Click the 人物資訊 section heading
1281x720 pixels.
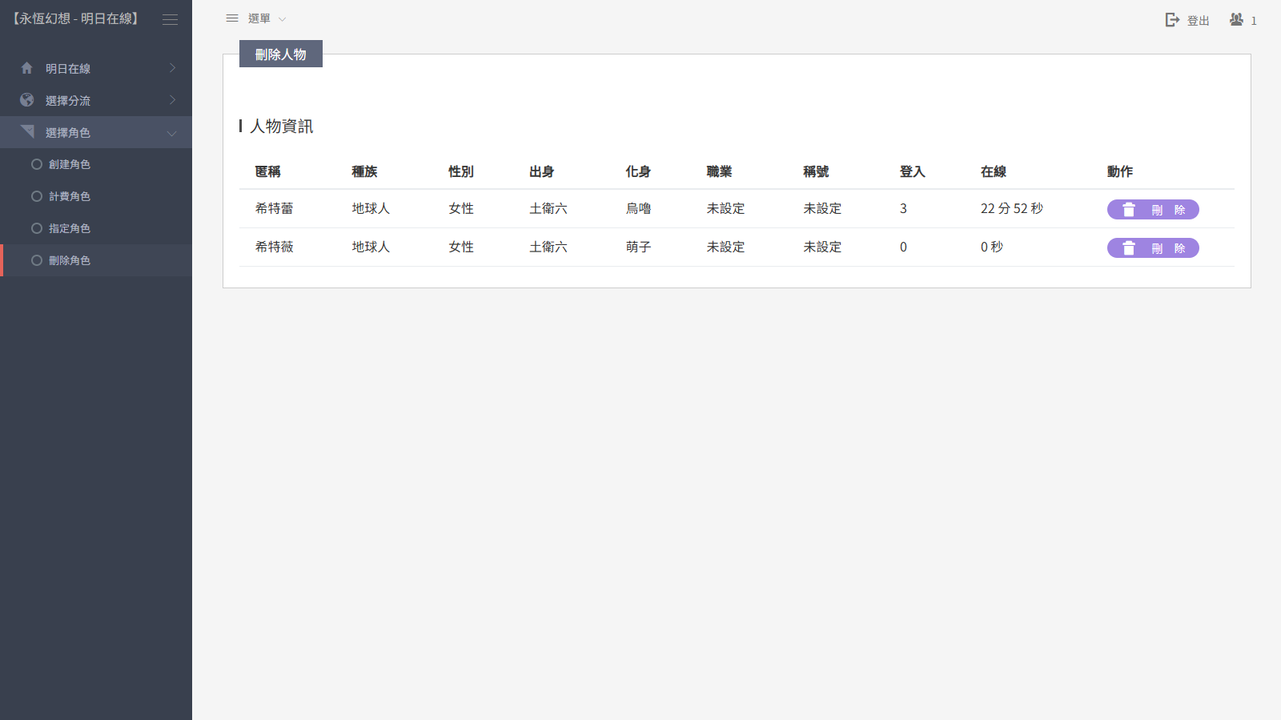click(281, 126)
